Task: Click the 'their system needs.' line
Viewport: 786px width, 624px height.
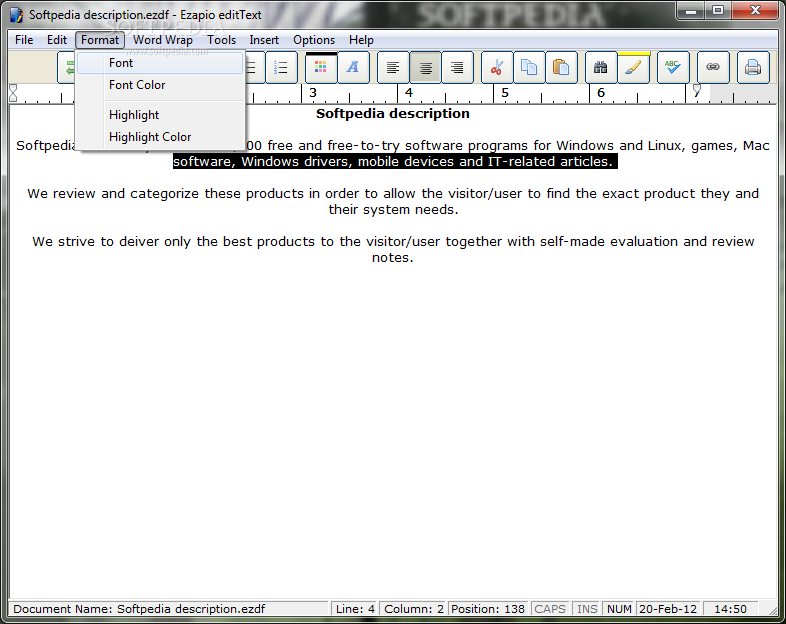Action: click(x=394, y=210)
